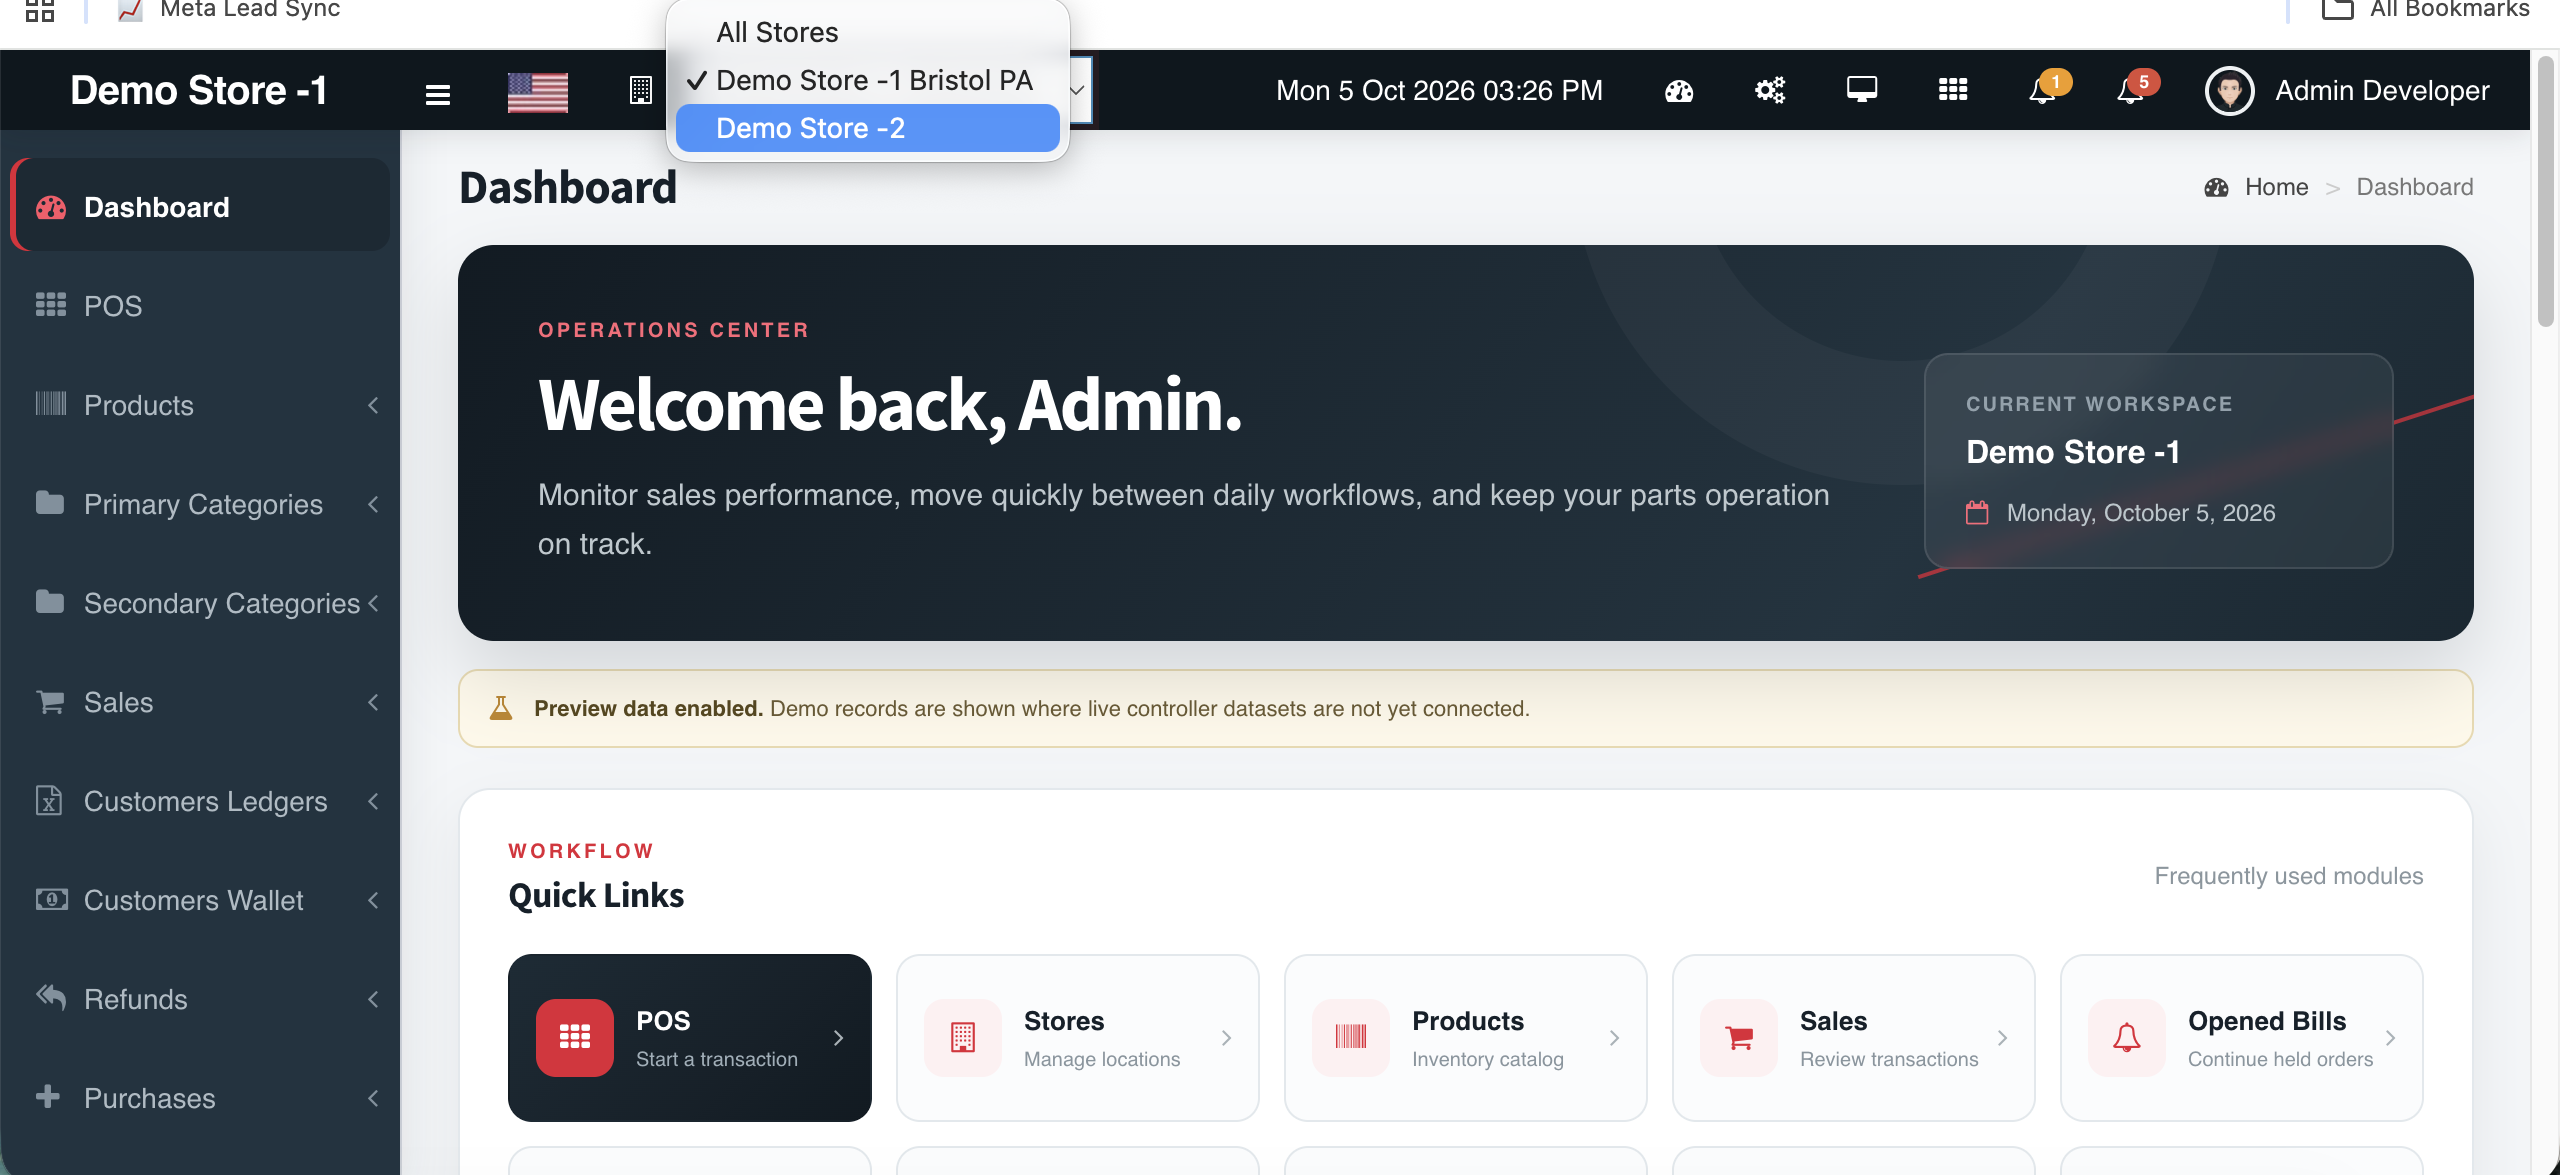Choose Demo Store -1 Bristol PA option

868,80
